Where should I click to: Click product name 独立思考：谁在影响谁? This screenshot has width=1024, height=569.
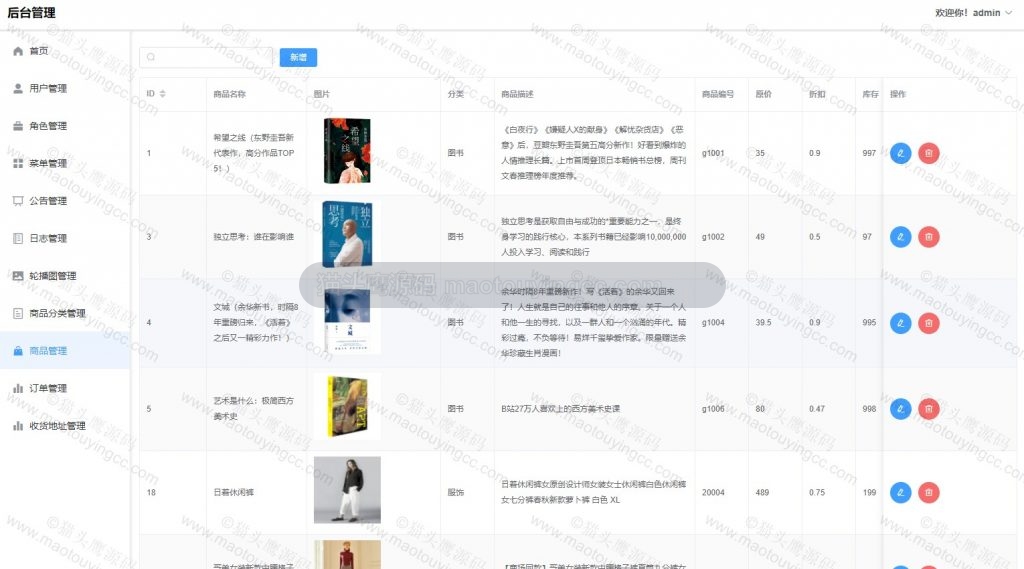pos(253,236)
